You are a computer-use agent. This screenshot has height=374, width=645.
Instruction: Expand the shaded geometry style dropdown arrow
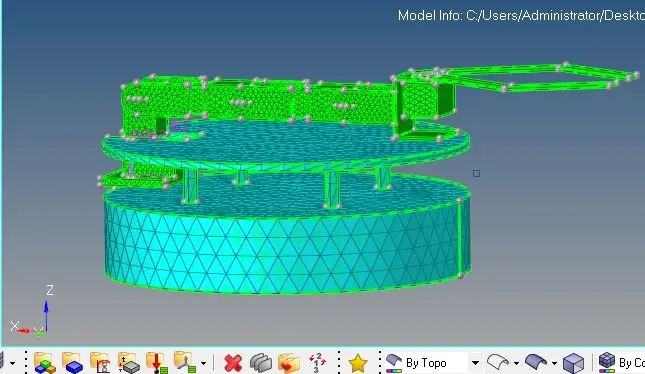[x=554, y=363]
